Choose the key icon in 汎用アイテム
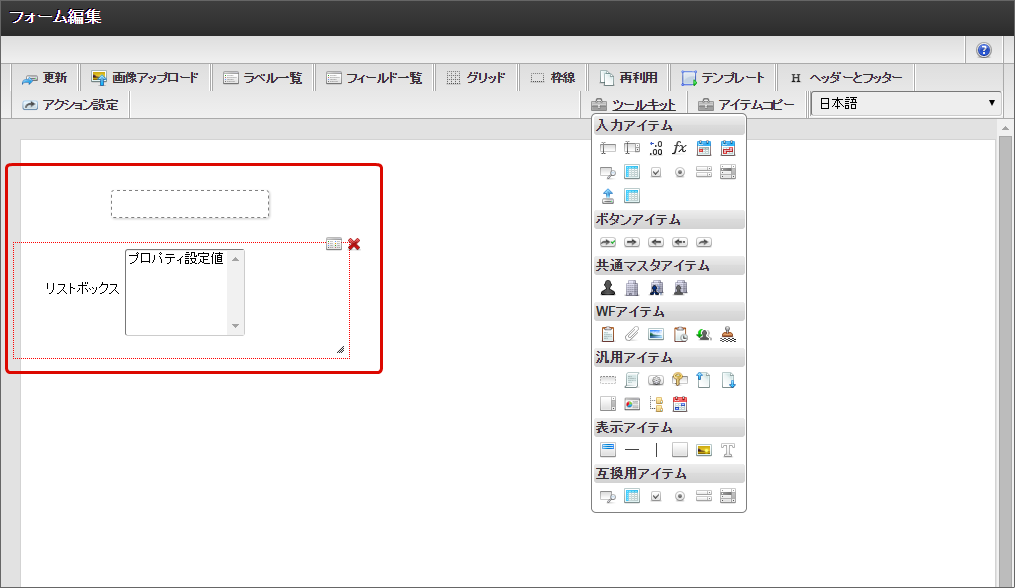Viewport: 1015px width, 588px height. coord(679,380)
